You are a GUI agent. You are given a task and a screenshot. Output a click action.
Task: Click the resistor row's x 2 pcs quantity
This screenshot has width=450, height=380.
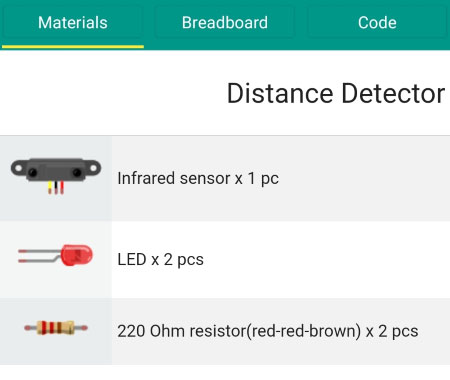click(x=392, y=331)
